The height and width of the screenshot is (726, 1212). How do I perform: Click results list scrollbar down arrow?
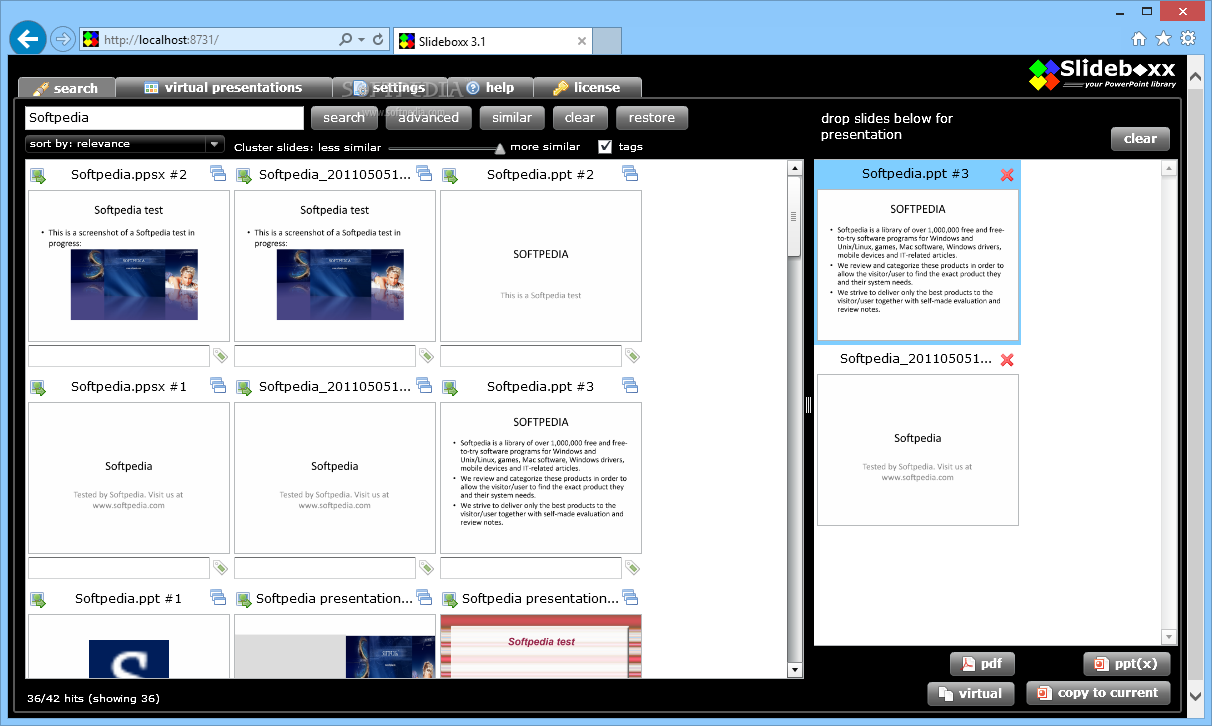pyautogui.click(x=795, y=670)
